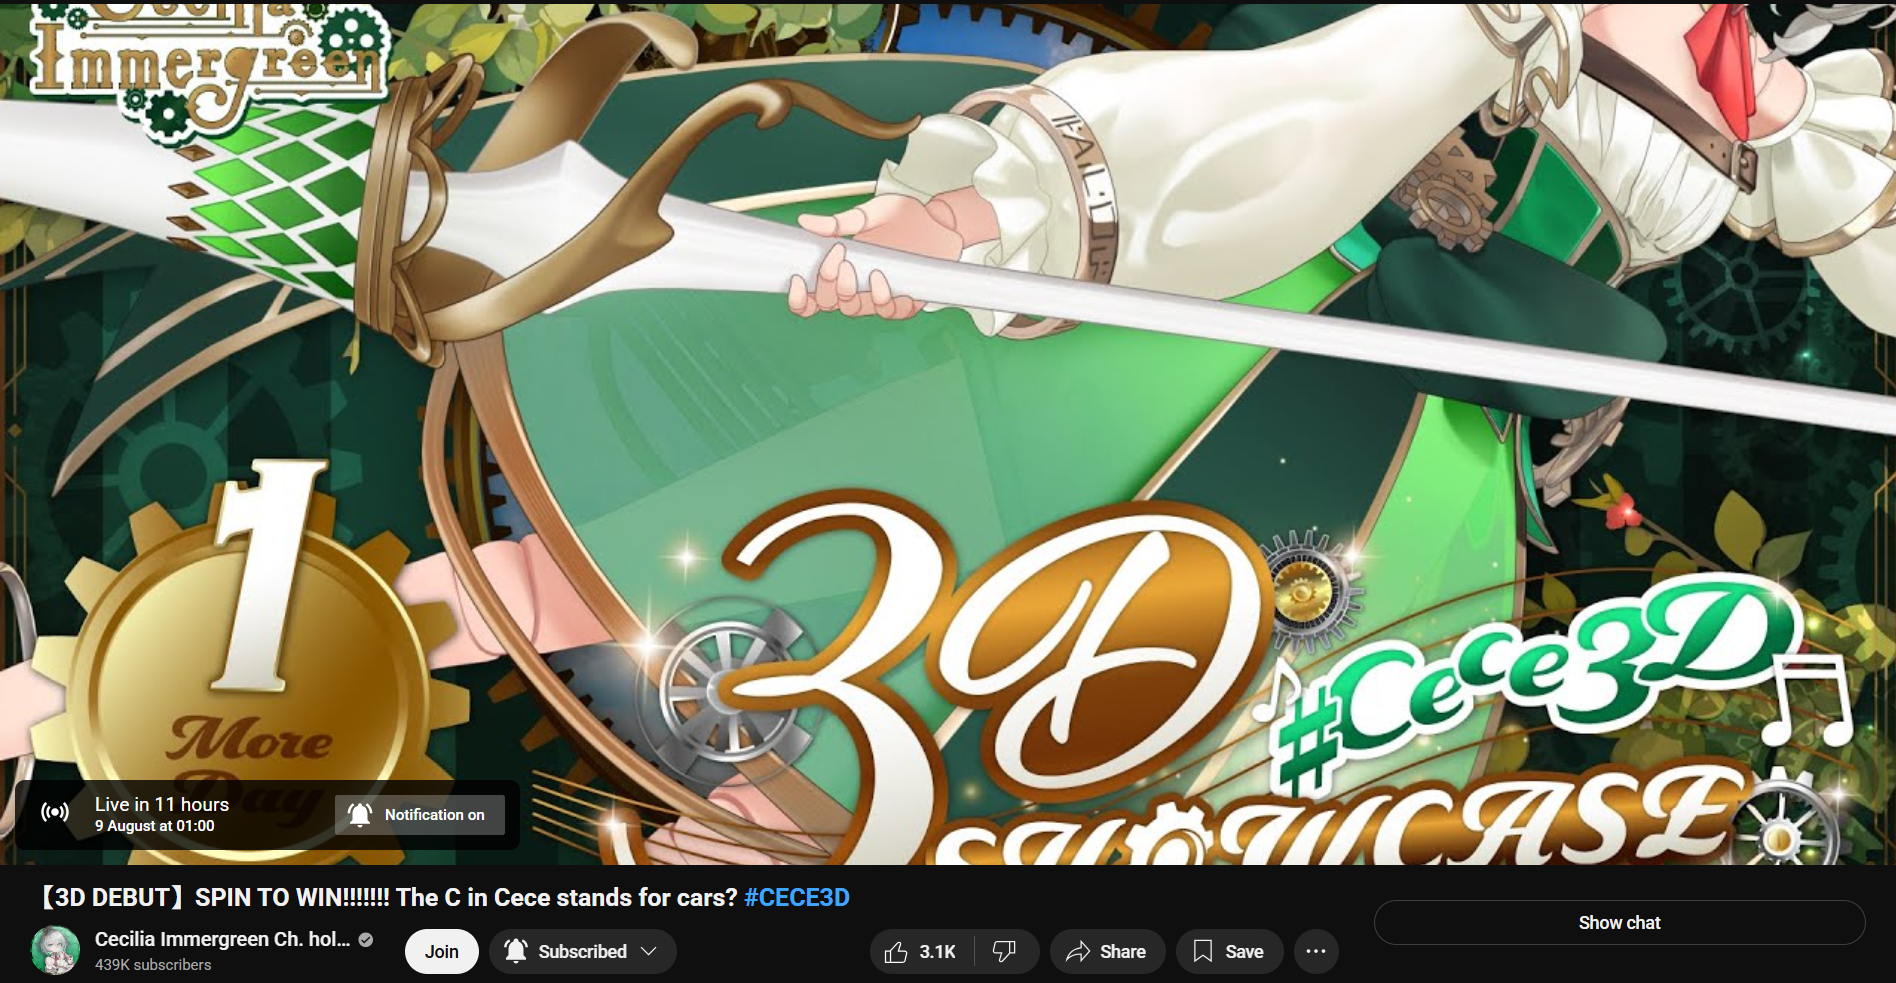Click the verified channel checkmark badge
1896x983 pixels.
[x=366, y=940]
